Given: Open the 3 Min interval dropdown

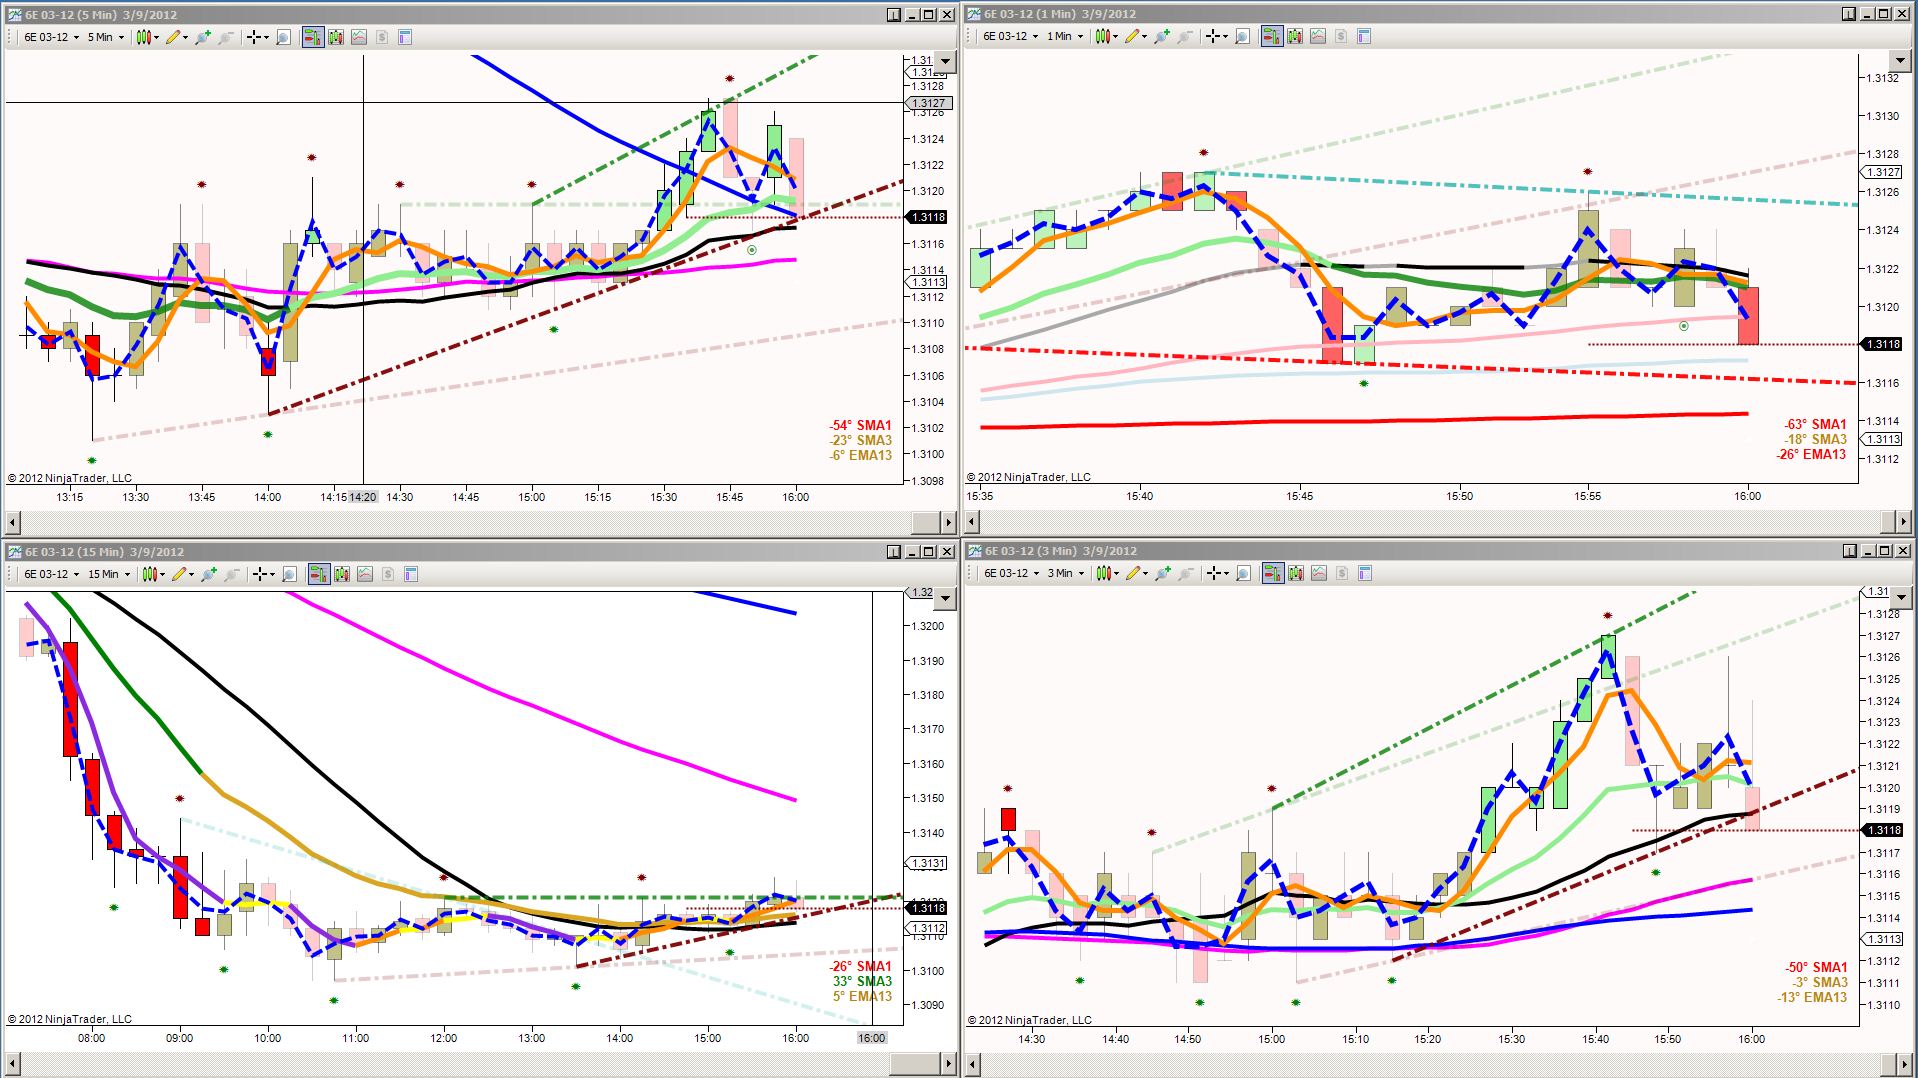Looking at the screenshot, I should 1065,573.
